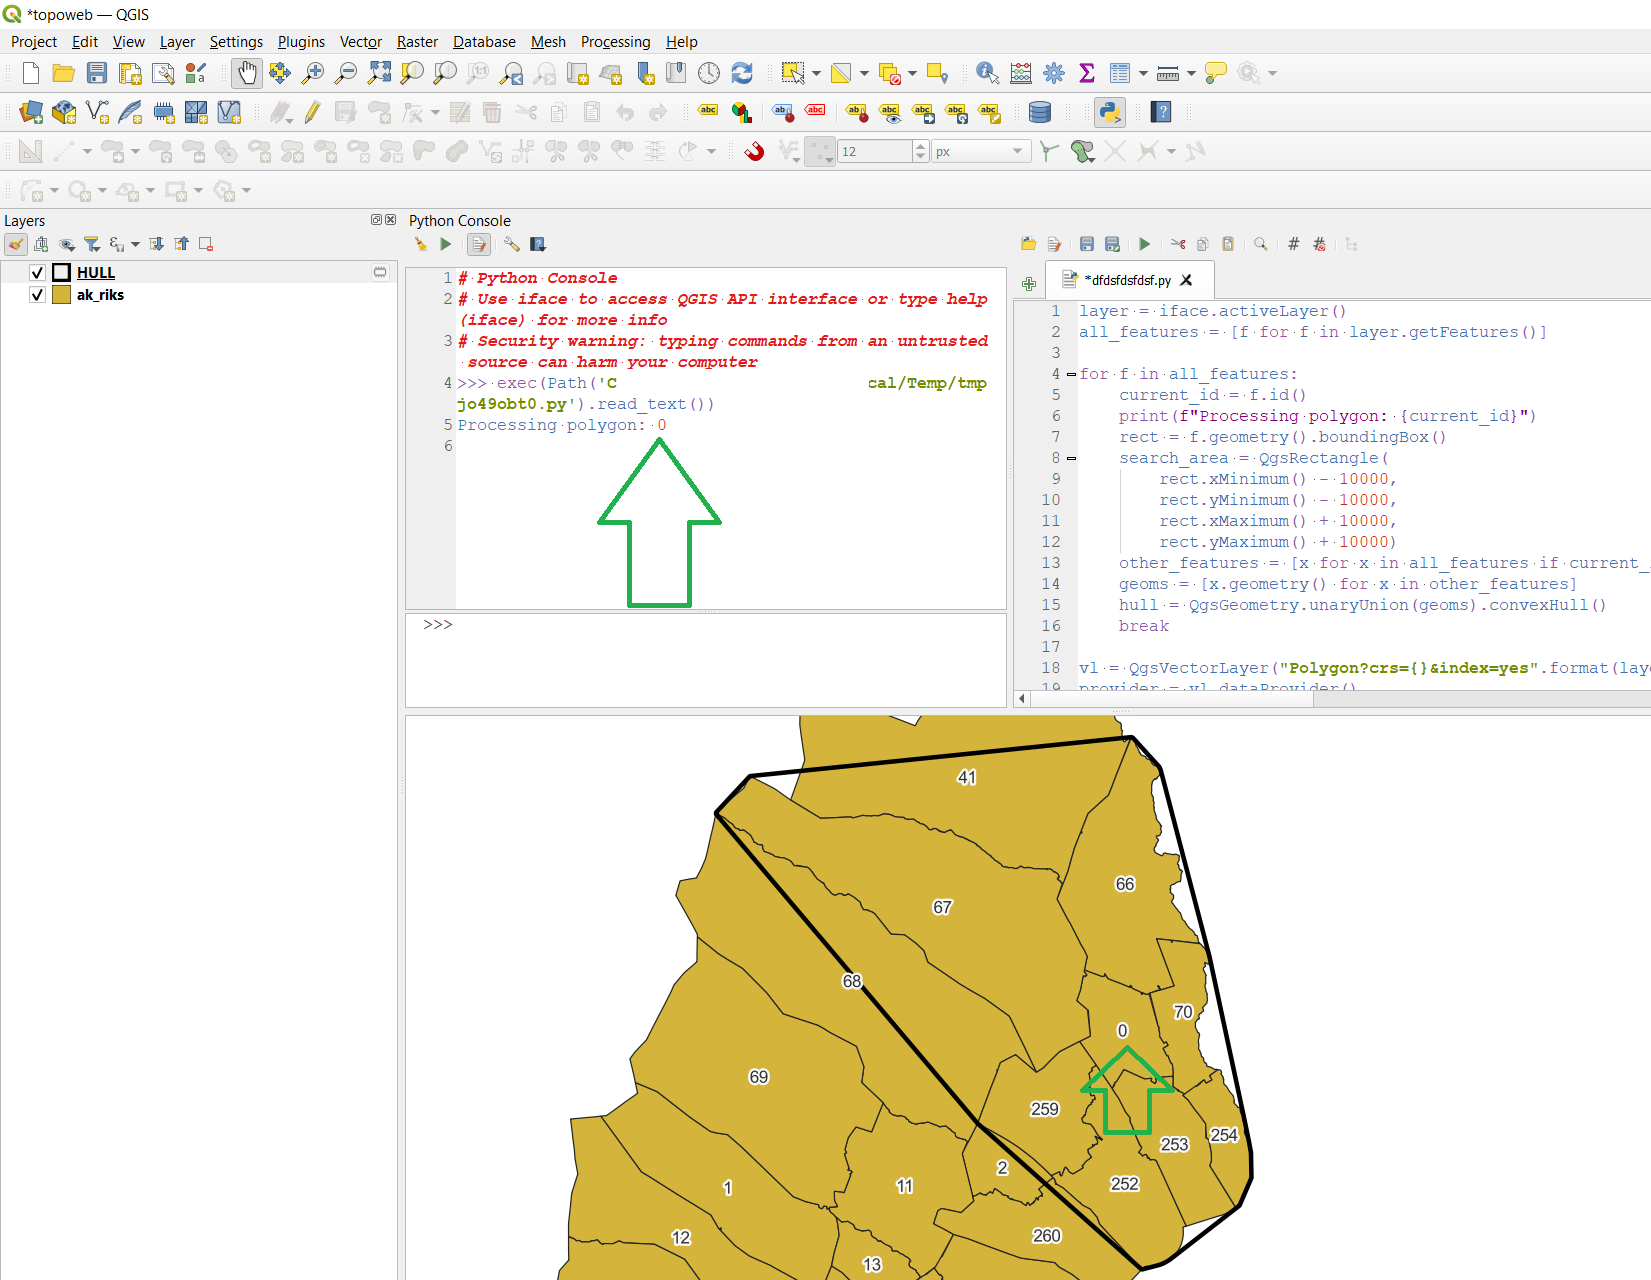The image size is (1651, 1280).
Task: Open a script file in the editor
Action: tap(1028, 244)
